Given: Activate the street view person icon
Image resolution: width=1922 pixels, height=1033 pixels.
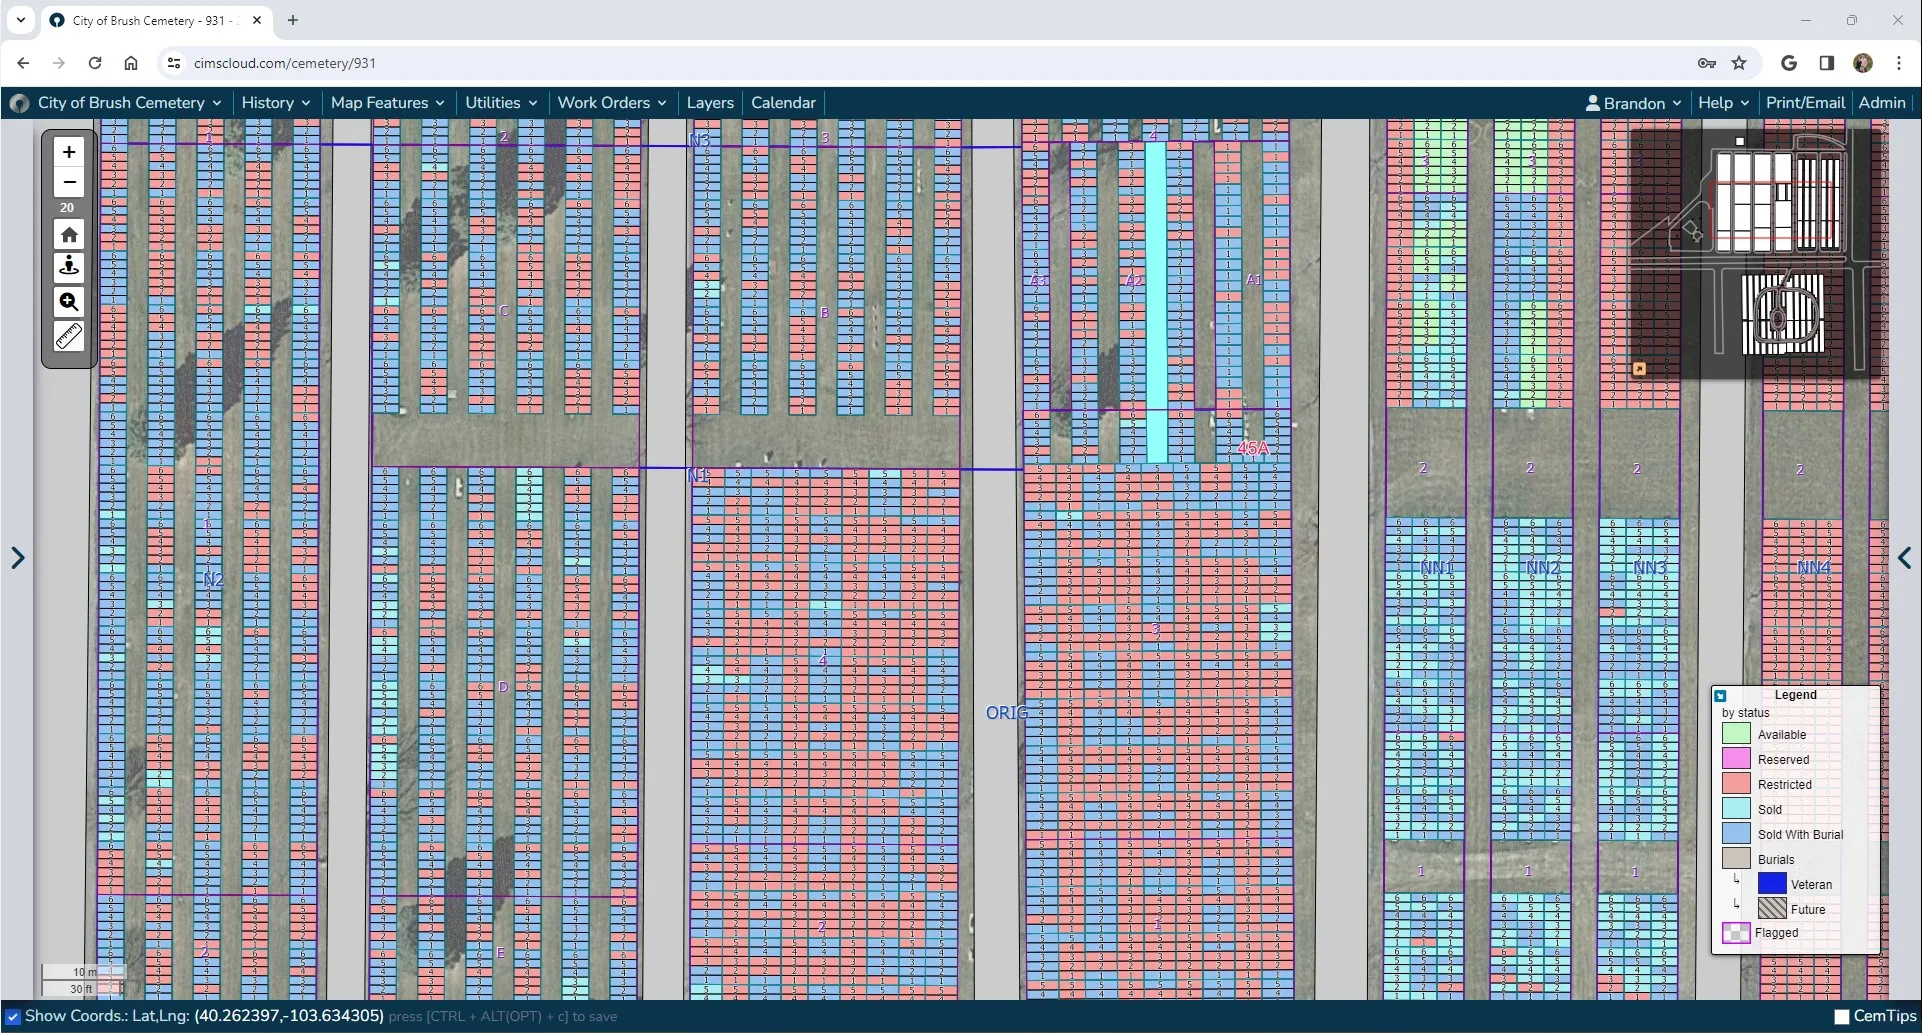Looking at the screenshot, I should (69, 266).
